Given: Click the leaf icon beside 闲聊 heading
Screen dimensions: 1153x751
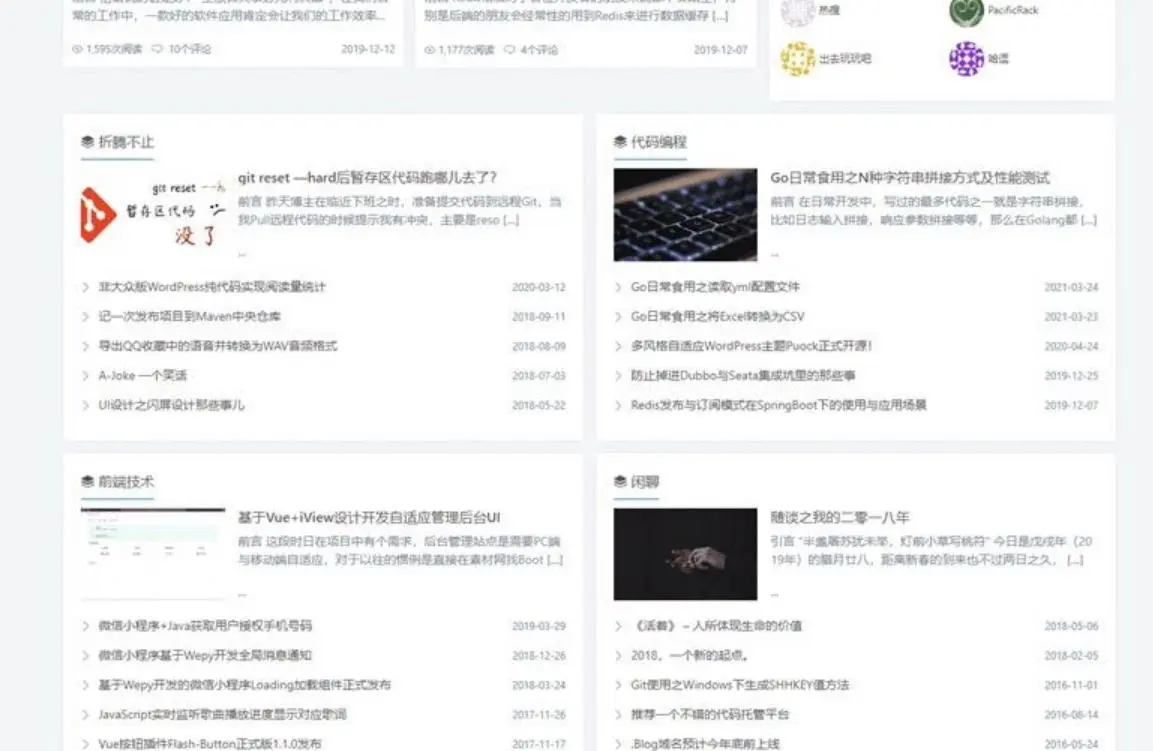Looking at the screenshot, I should tap(622, 482).
